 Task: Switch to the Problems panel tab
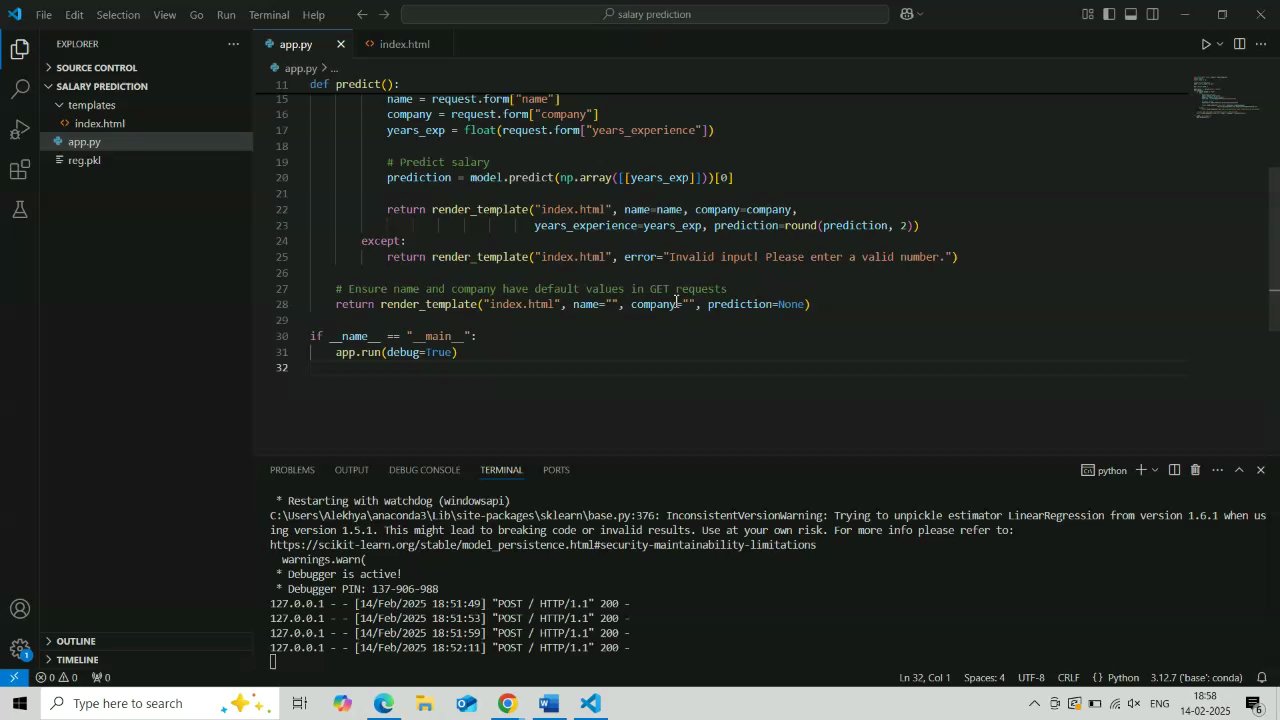click(292, 470)
